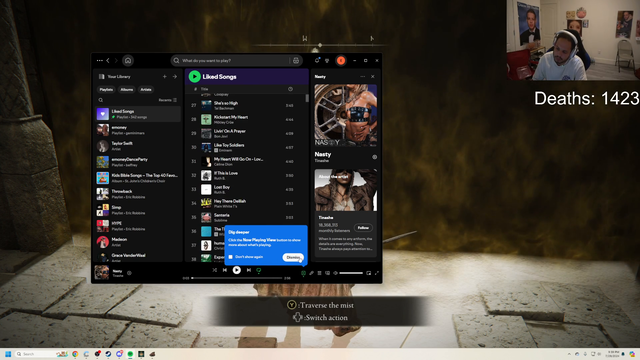Click the create playlist plus icon
640x360 pixels.
pos(164,76)
